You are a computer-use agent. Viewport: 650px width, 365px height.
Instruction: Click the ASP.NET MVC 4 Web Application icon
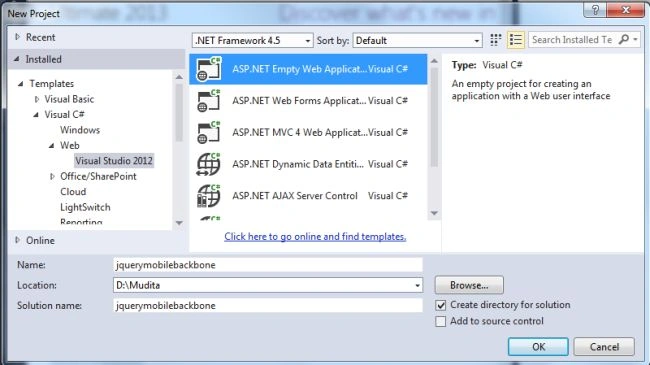point(209,132)
